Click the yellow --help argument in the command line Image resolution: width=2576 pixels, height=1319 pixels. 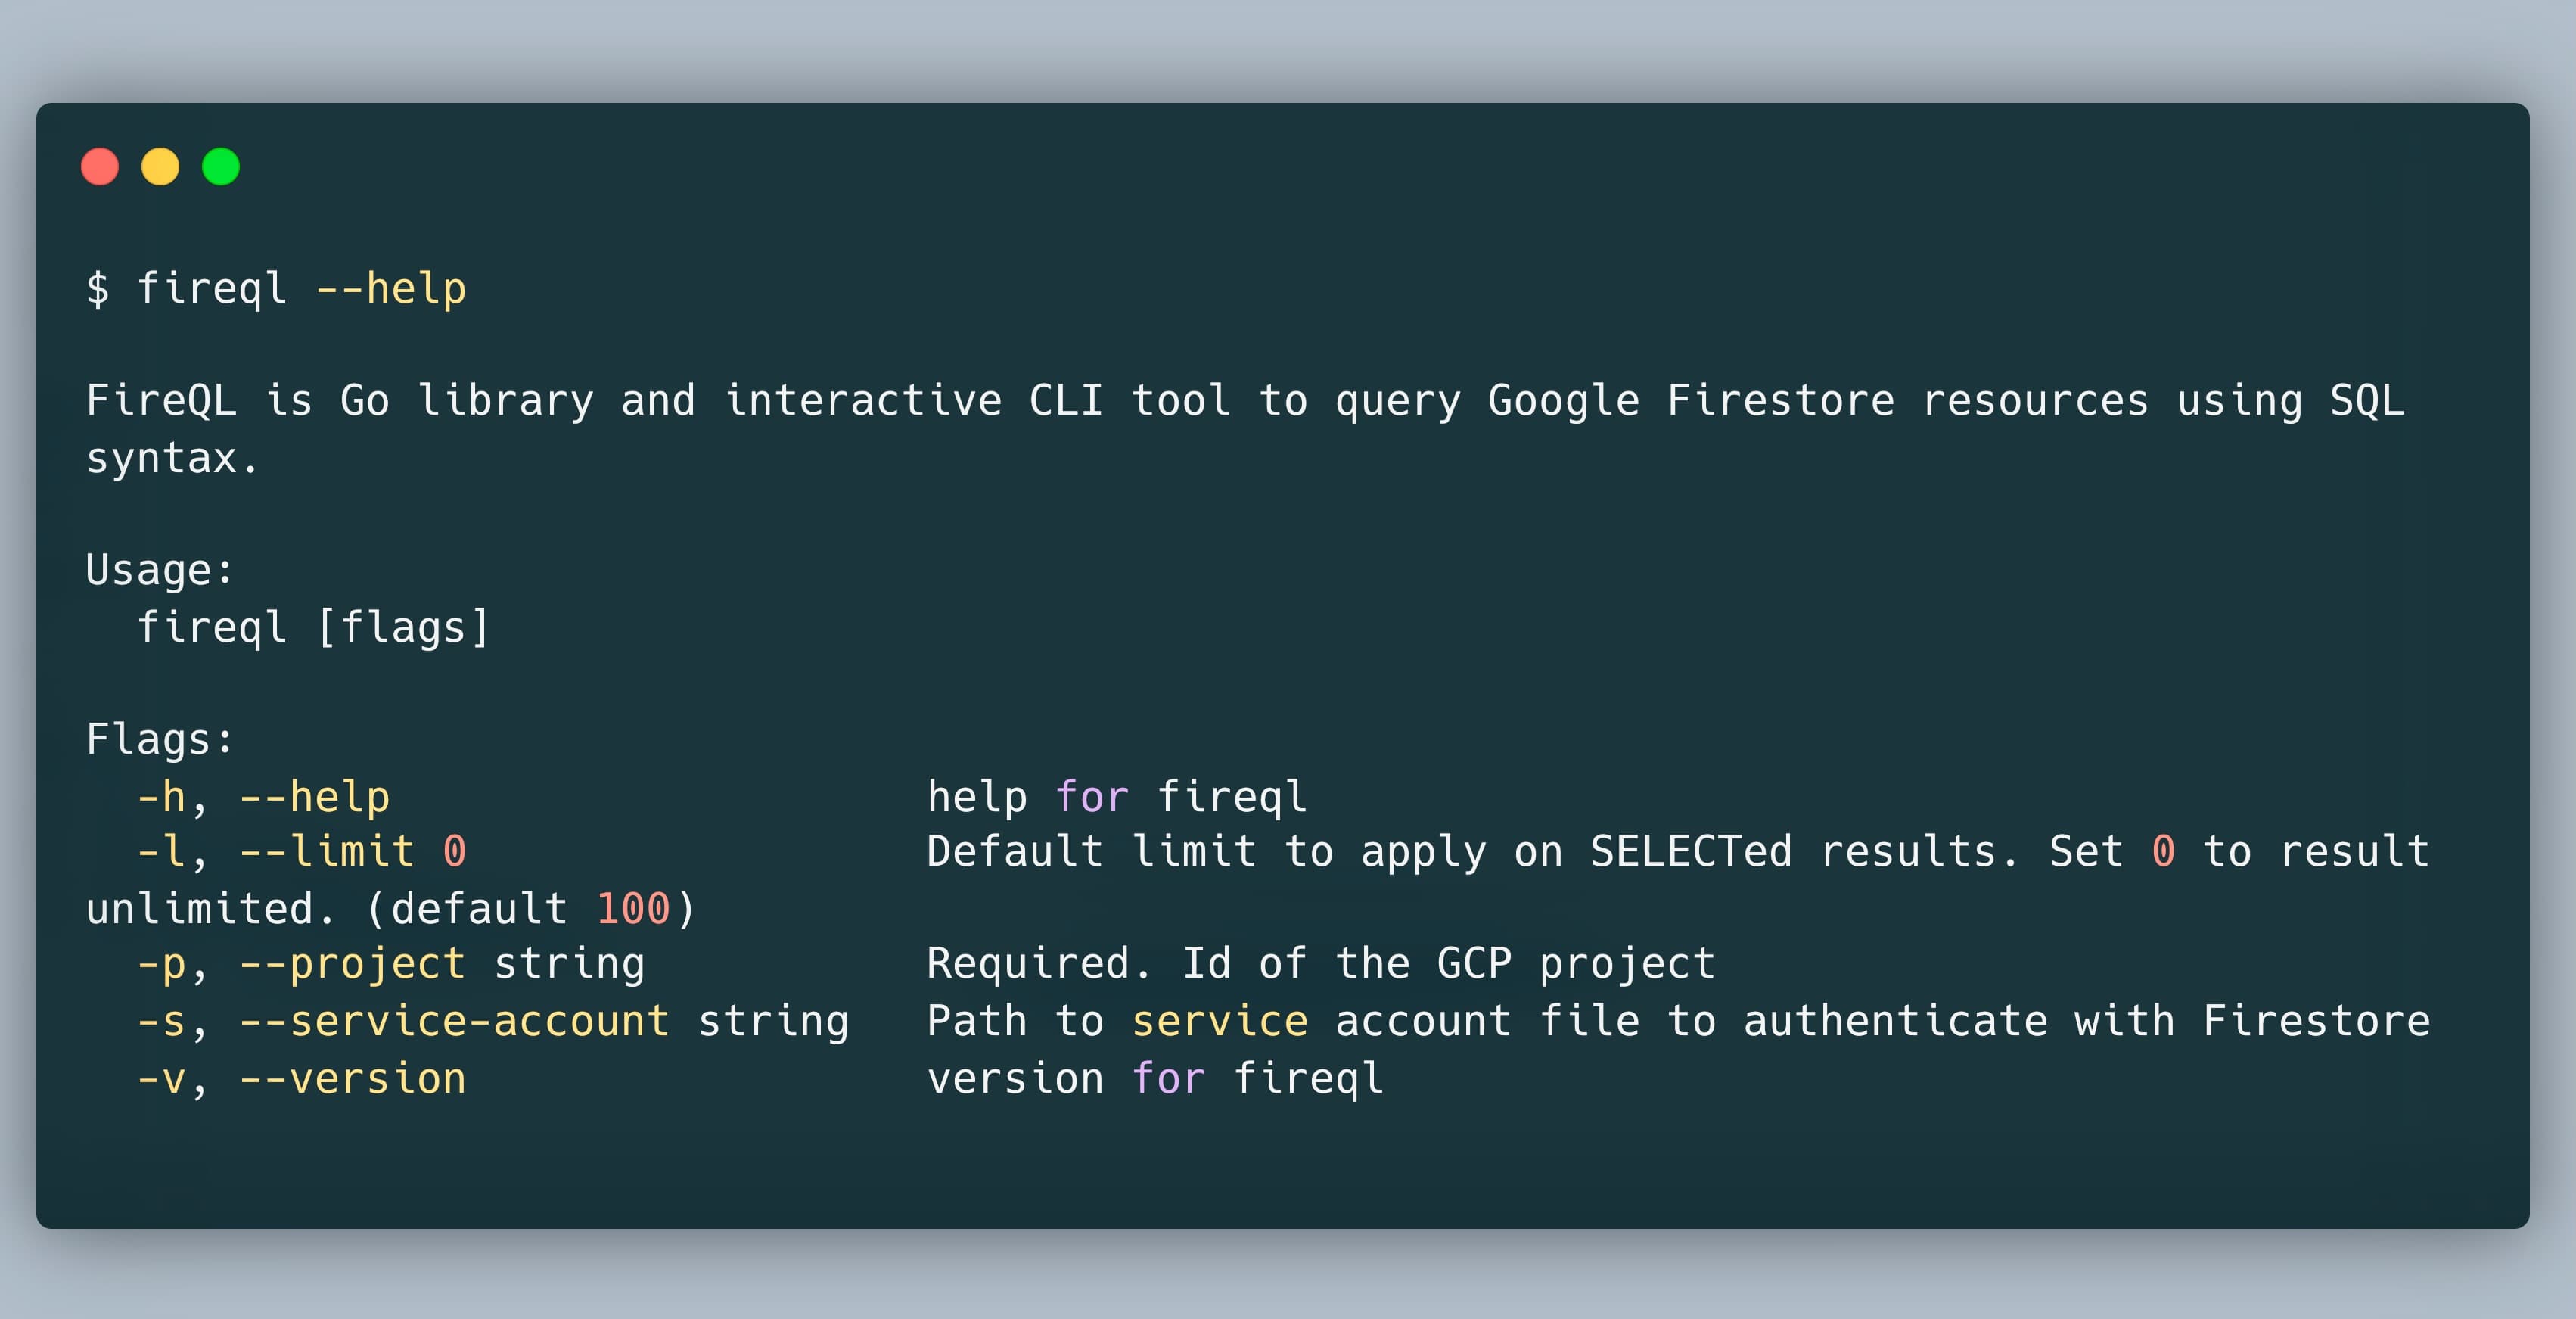[x=391, y=289]
